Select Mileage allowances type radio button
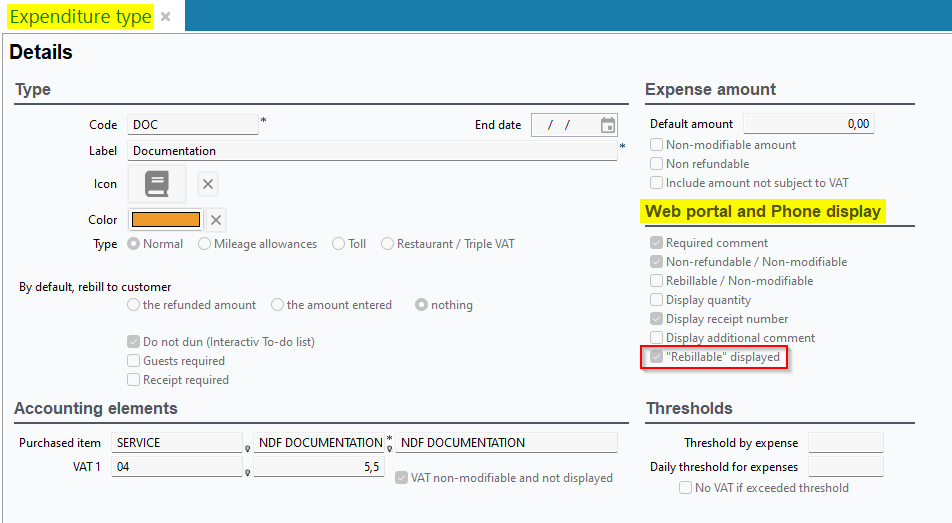Viewport: 952px width, 523px height. click(x=205, y=244)
